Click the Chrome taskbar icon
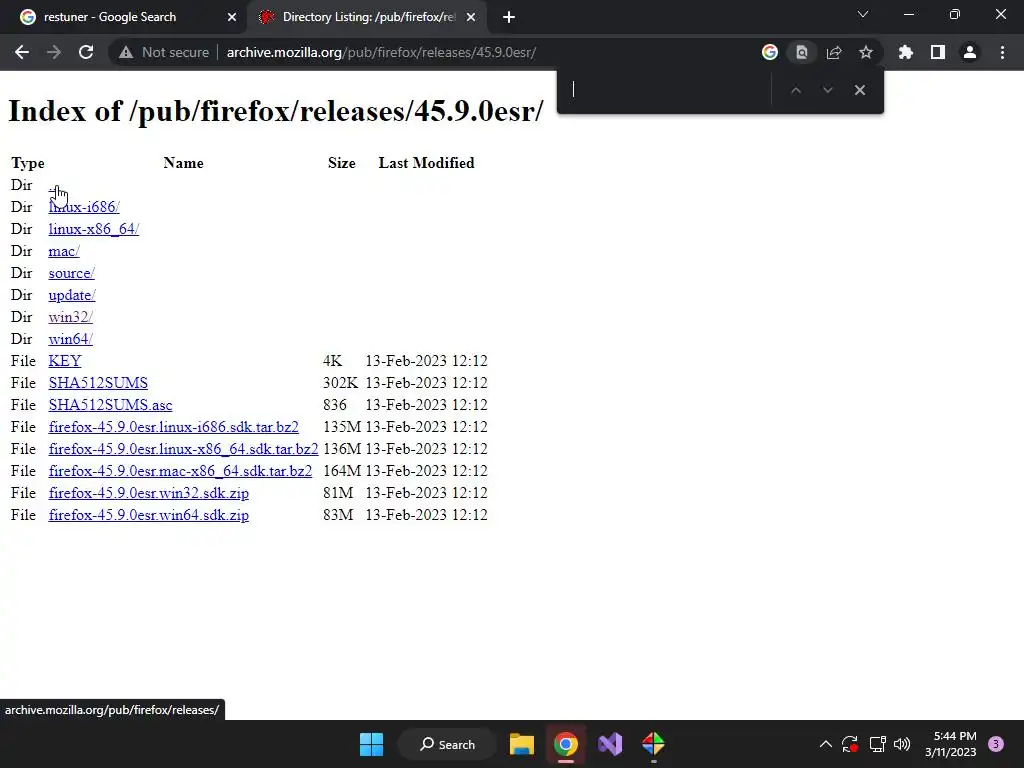1024x768 pixels. pyautogui.click(x=566, y=744)
